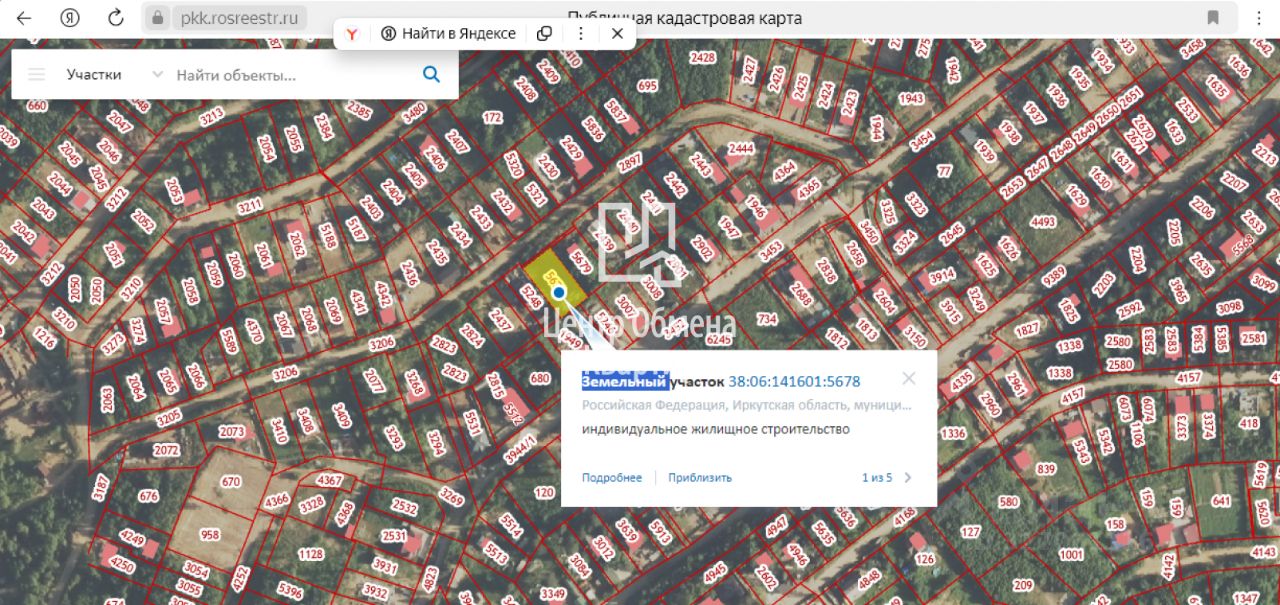The width and height of the screenshot is (1280, 605).
Task: Select parcel labeled 1943 on the map
Action: click(x=911, y=98)
